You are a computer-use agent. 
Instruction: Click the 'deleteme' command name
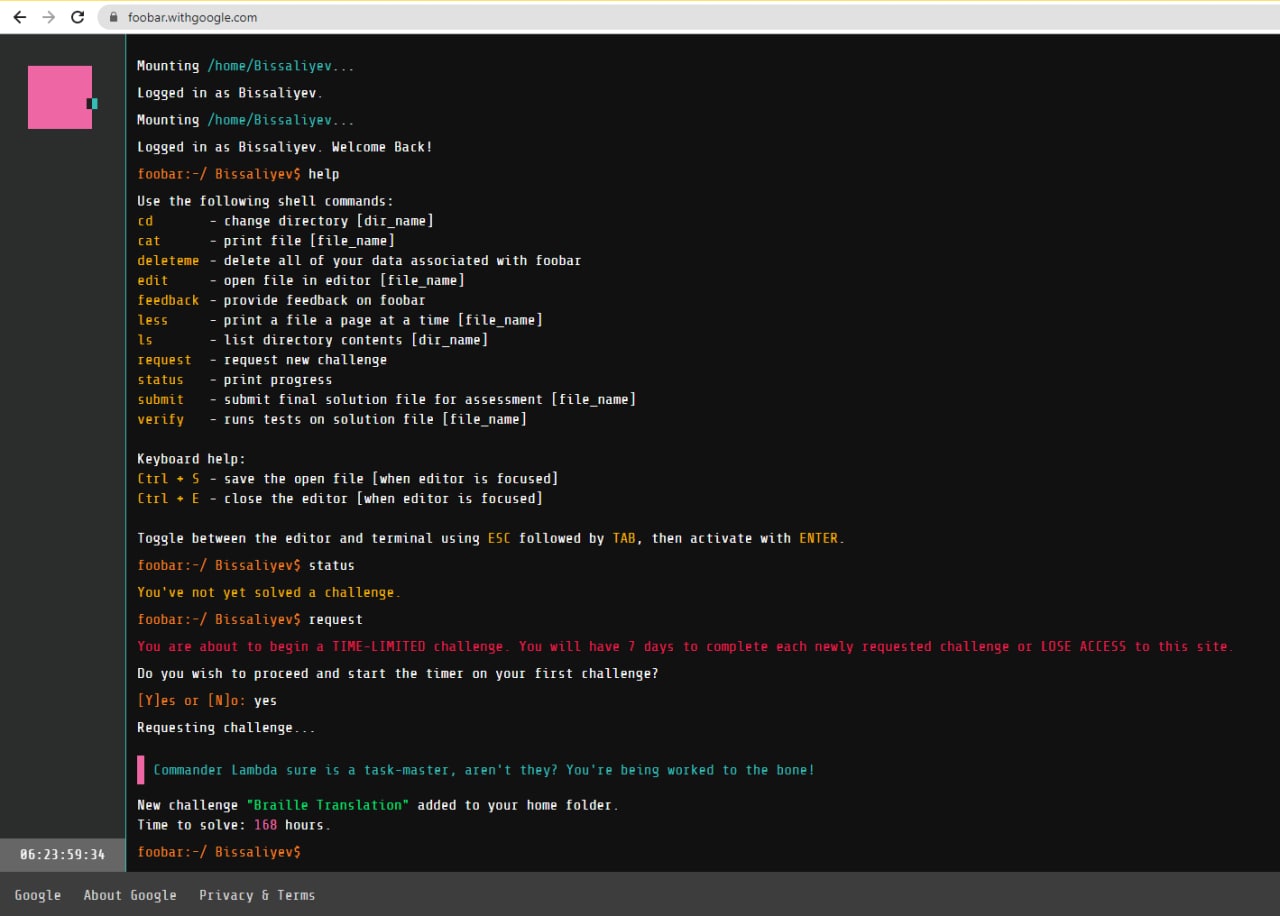point(168,261)
